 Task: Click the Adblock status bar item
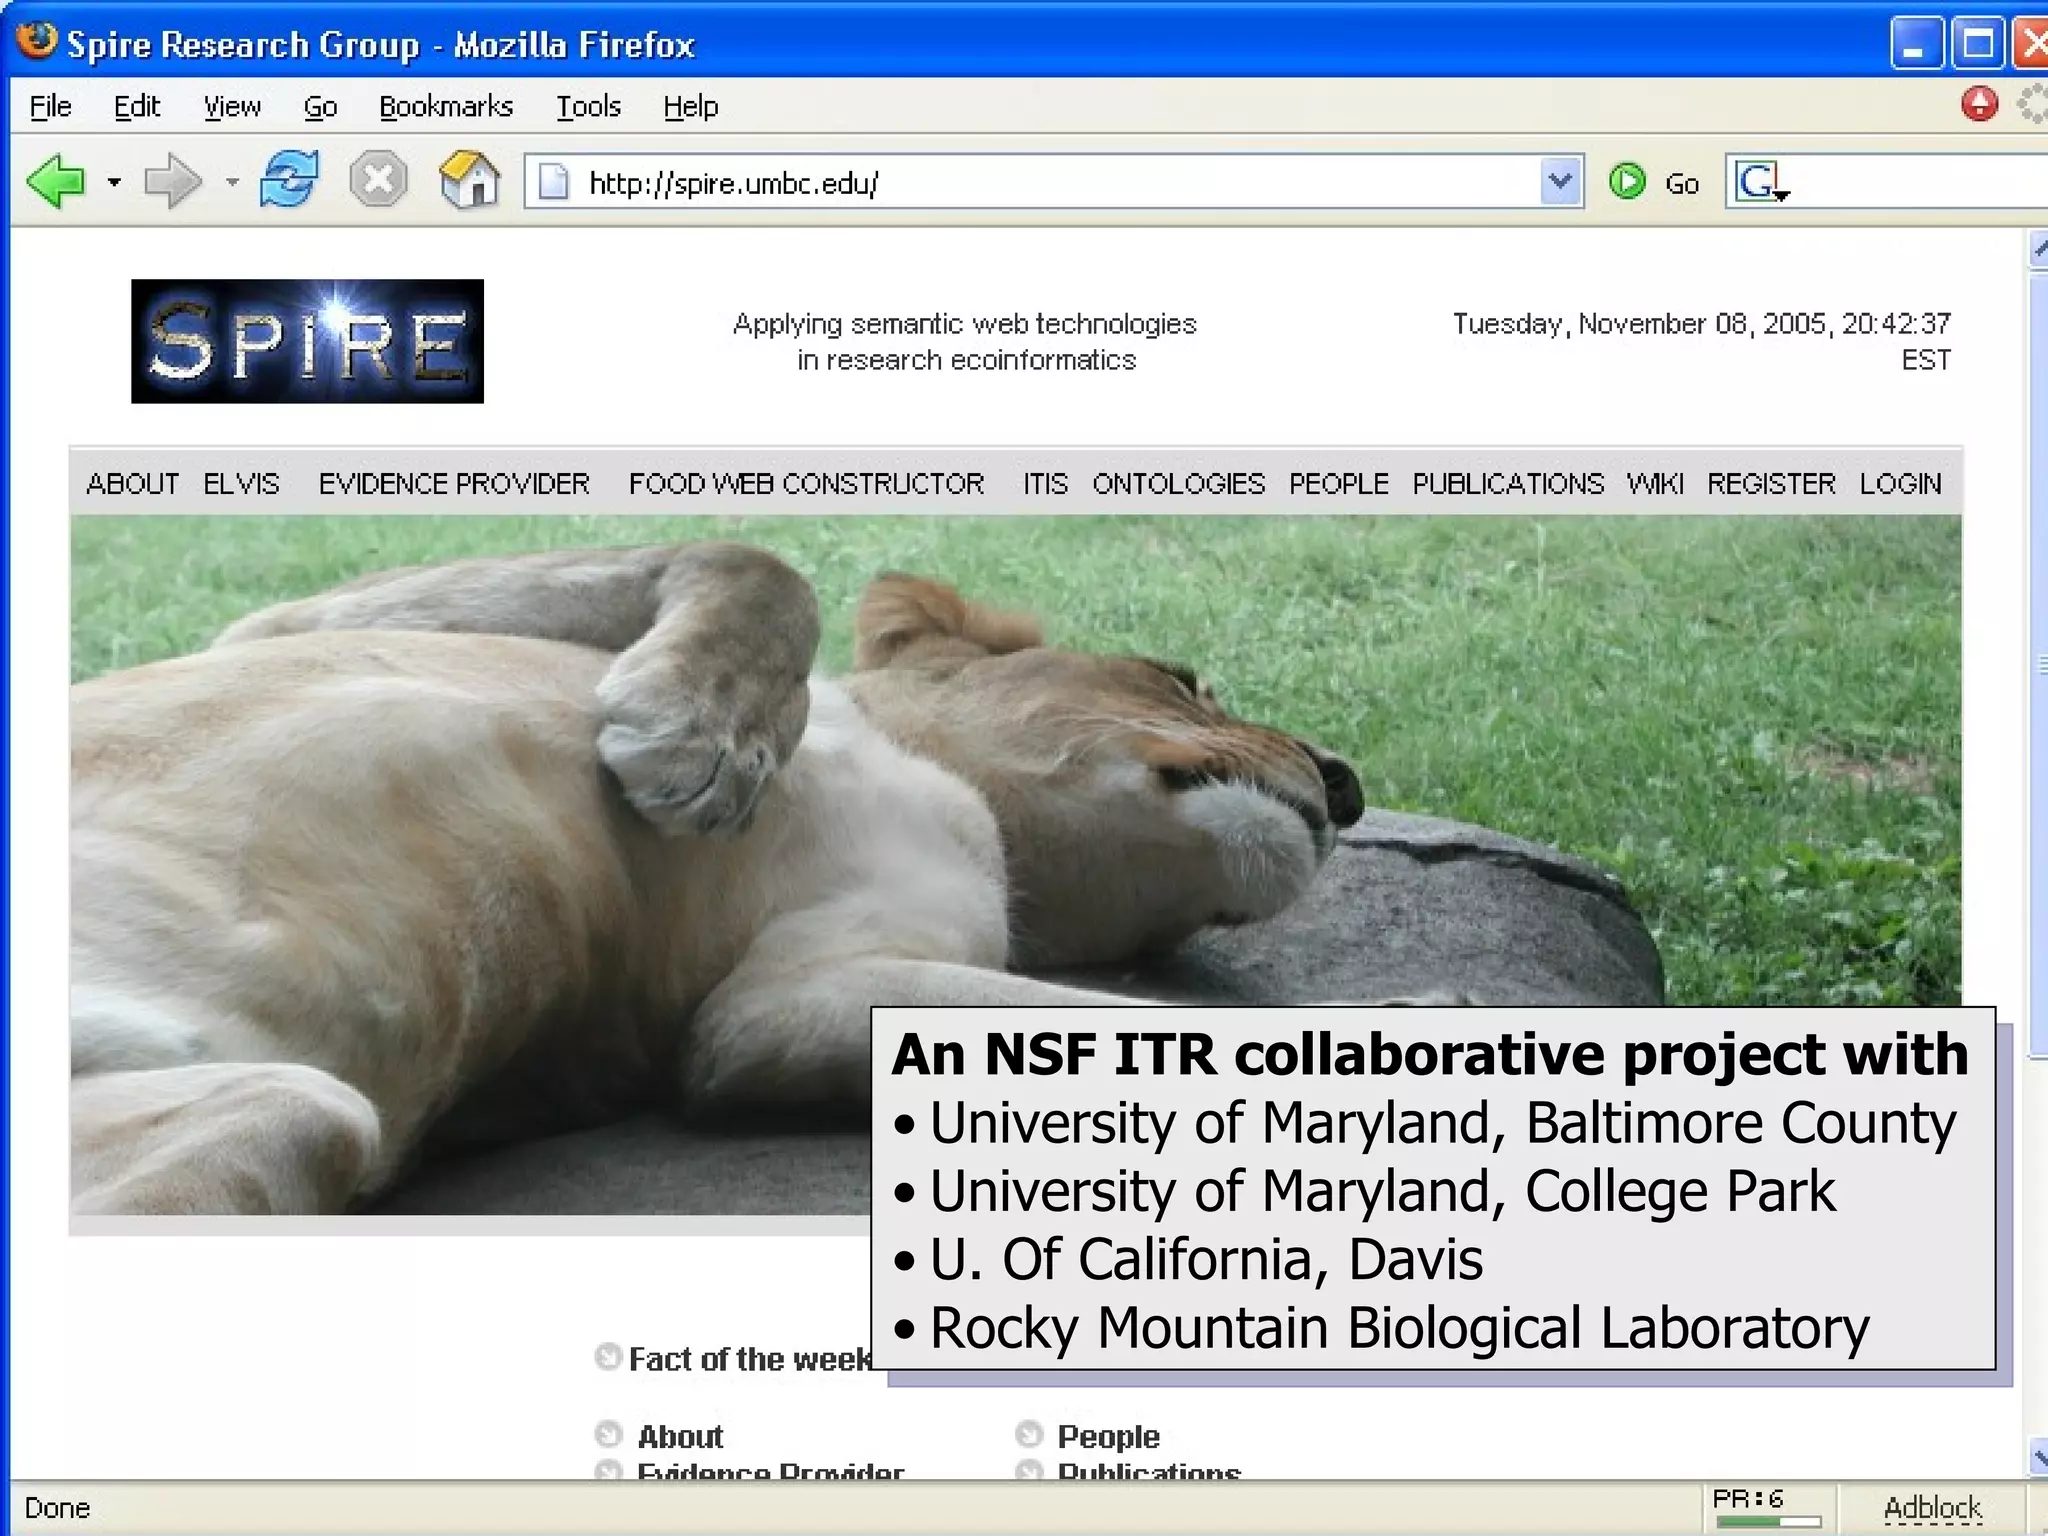[1932, 1508]
